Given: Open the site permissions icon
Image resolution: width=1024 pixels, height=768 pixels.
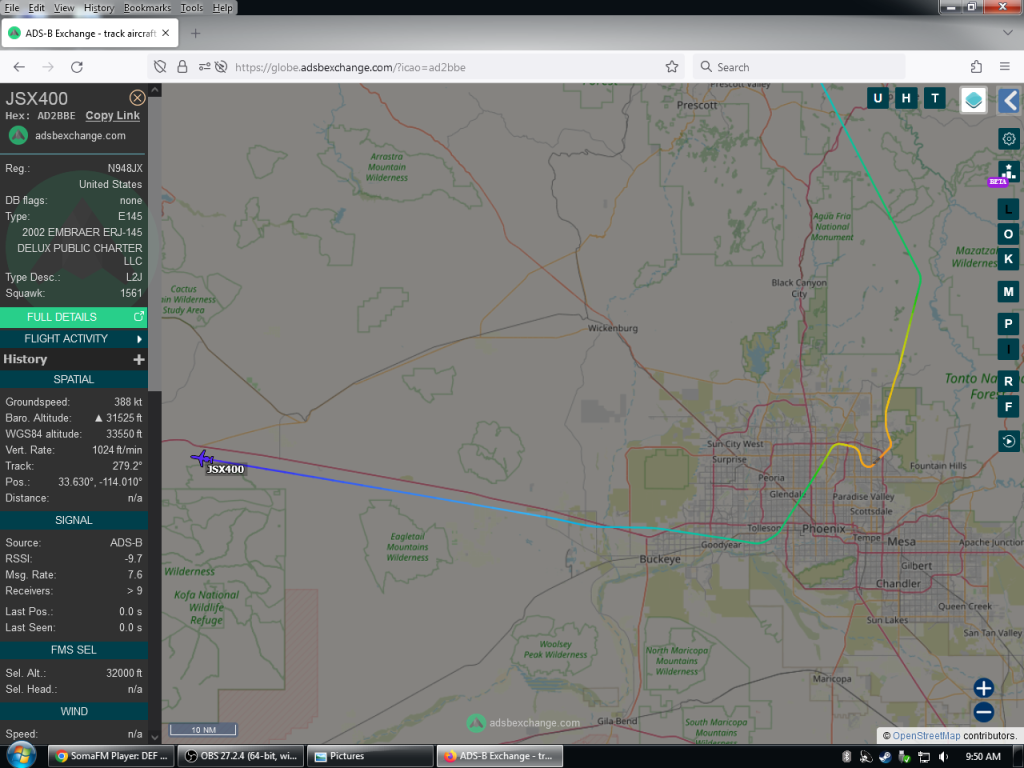Looking at the screenshot, I should tap(204, 67).
